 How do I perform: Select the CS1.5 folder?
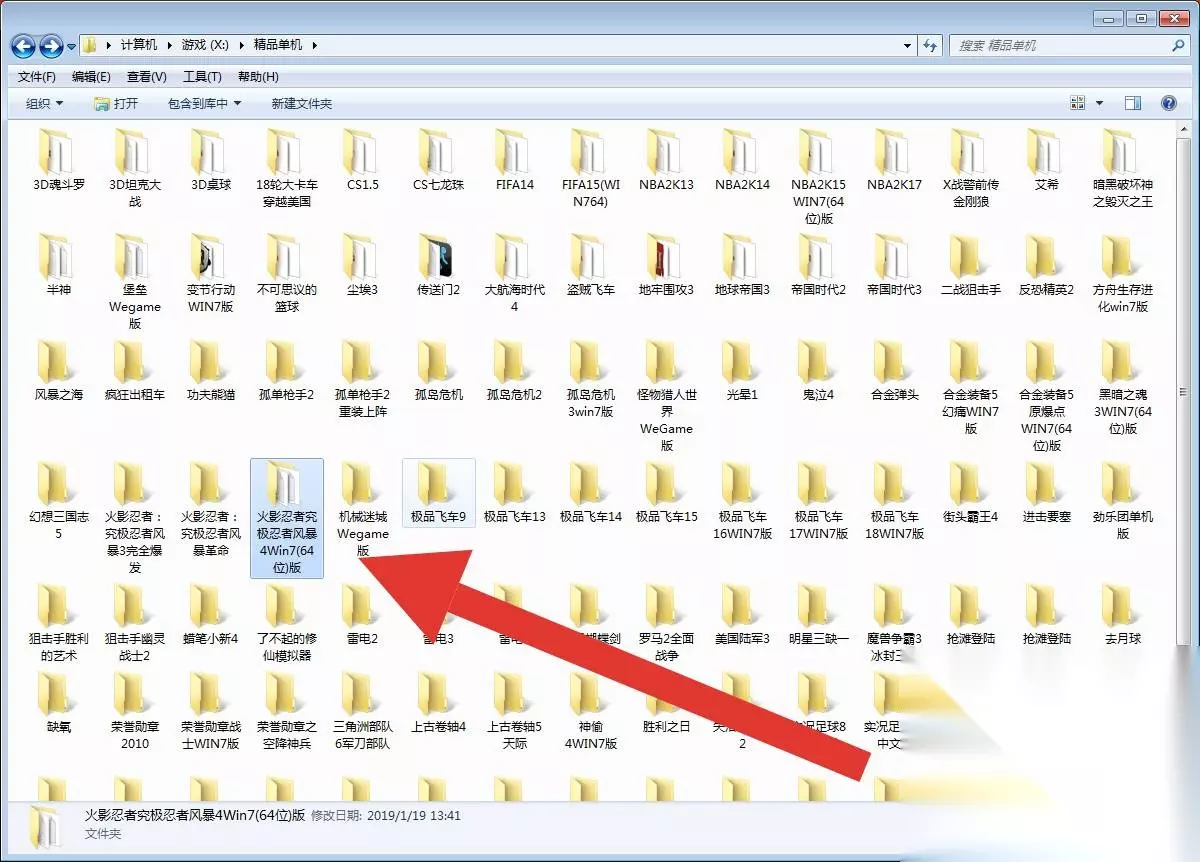point(363,160)
